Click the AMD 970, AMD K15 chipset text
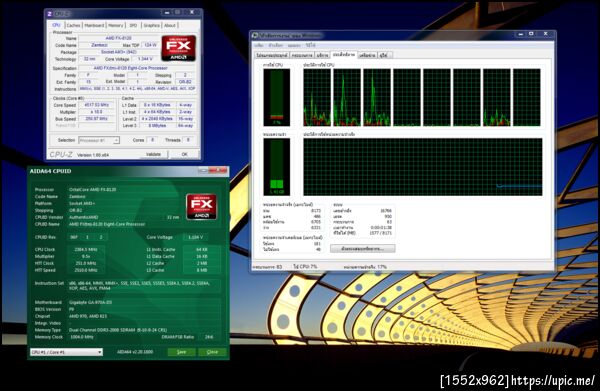 [88, 316]
